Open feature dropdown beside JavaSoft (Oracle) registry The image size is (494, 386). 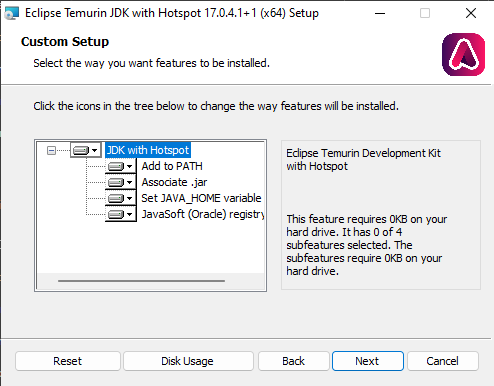tap(121, 214)
